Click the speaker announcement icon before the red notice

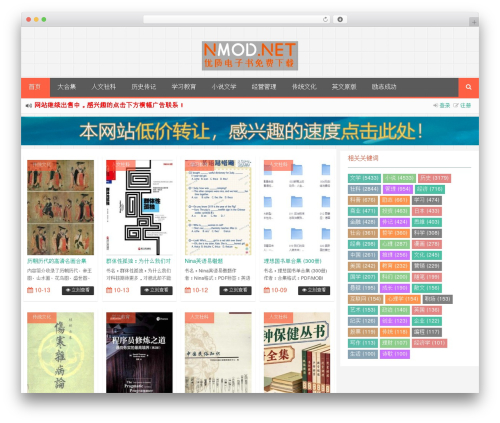(x=29, y=106)
